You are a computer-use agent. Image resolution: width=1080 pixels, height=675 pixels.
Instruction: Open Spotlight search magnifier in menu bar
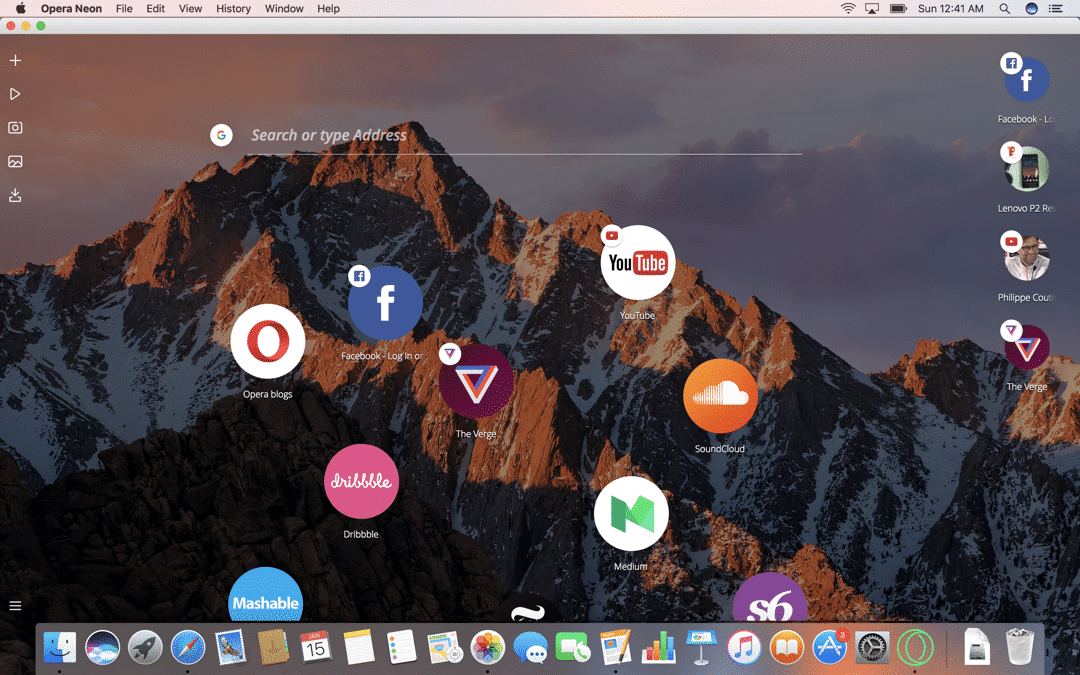coord(1005,9)
